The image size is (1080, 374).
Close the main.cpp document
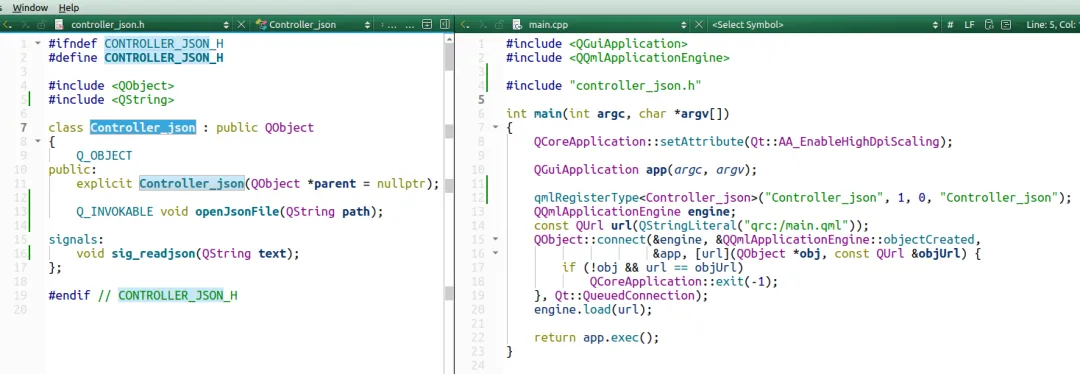(698, 24)
